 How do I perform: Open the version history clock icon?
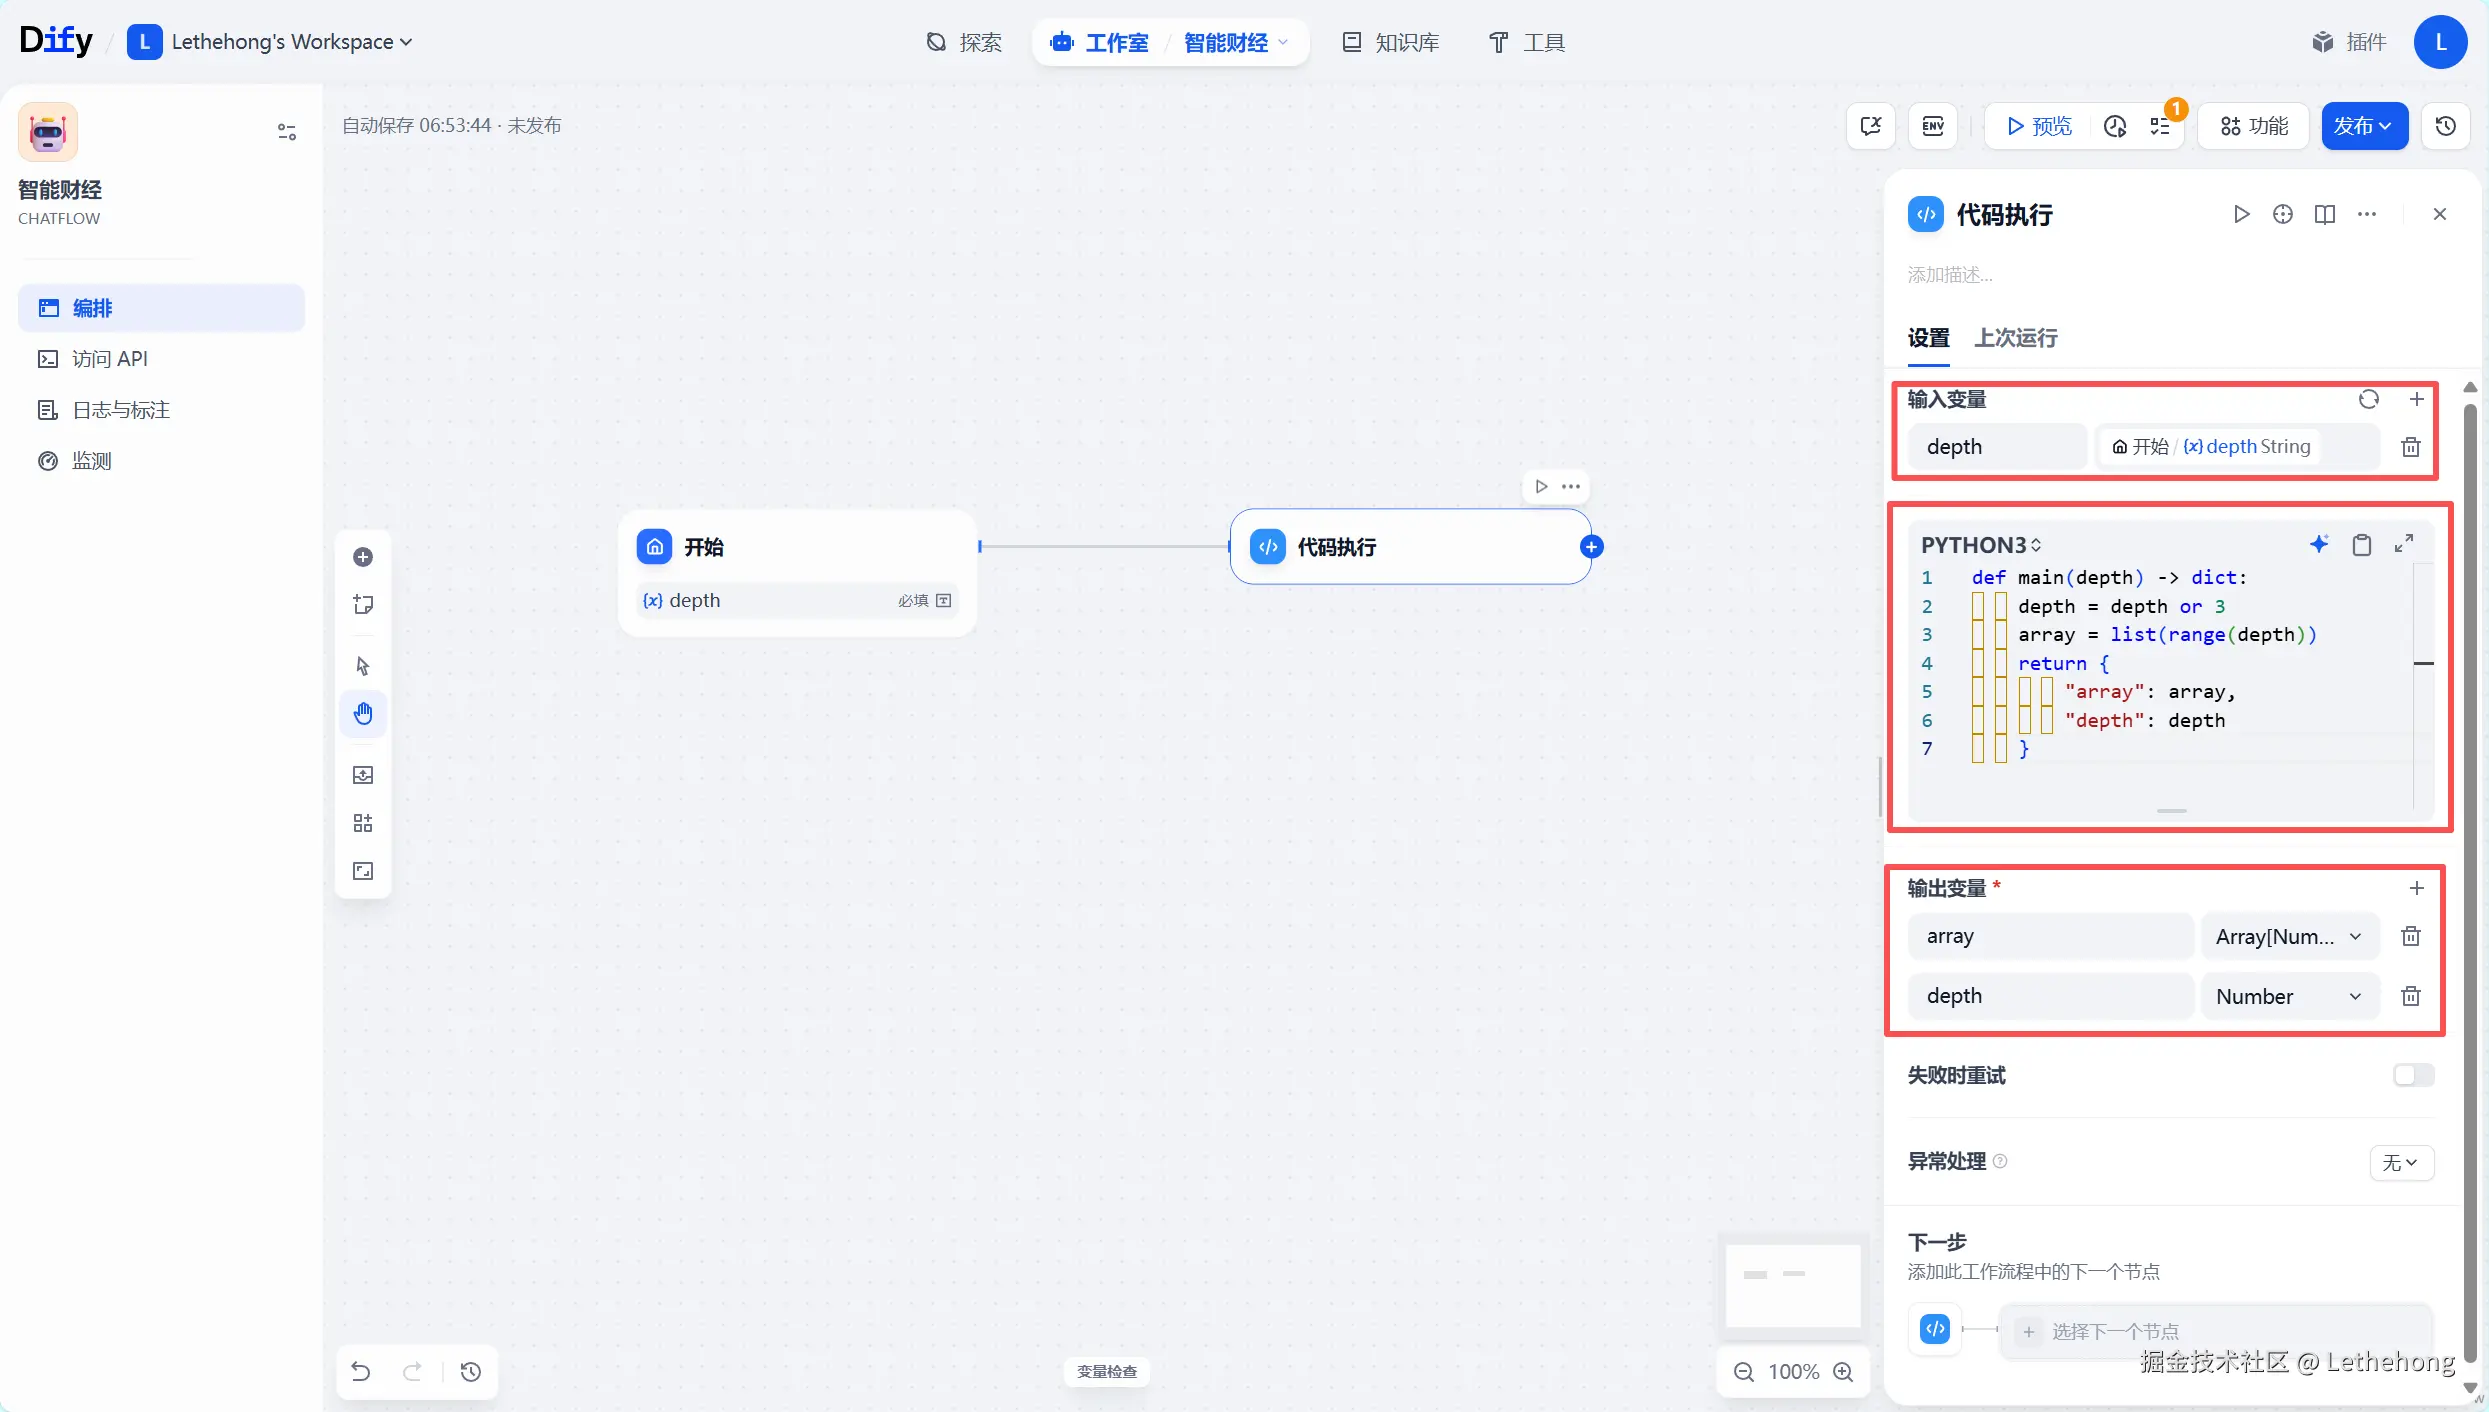[2445, 126]
